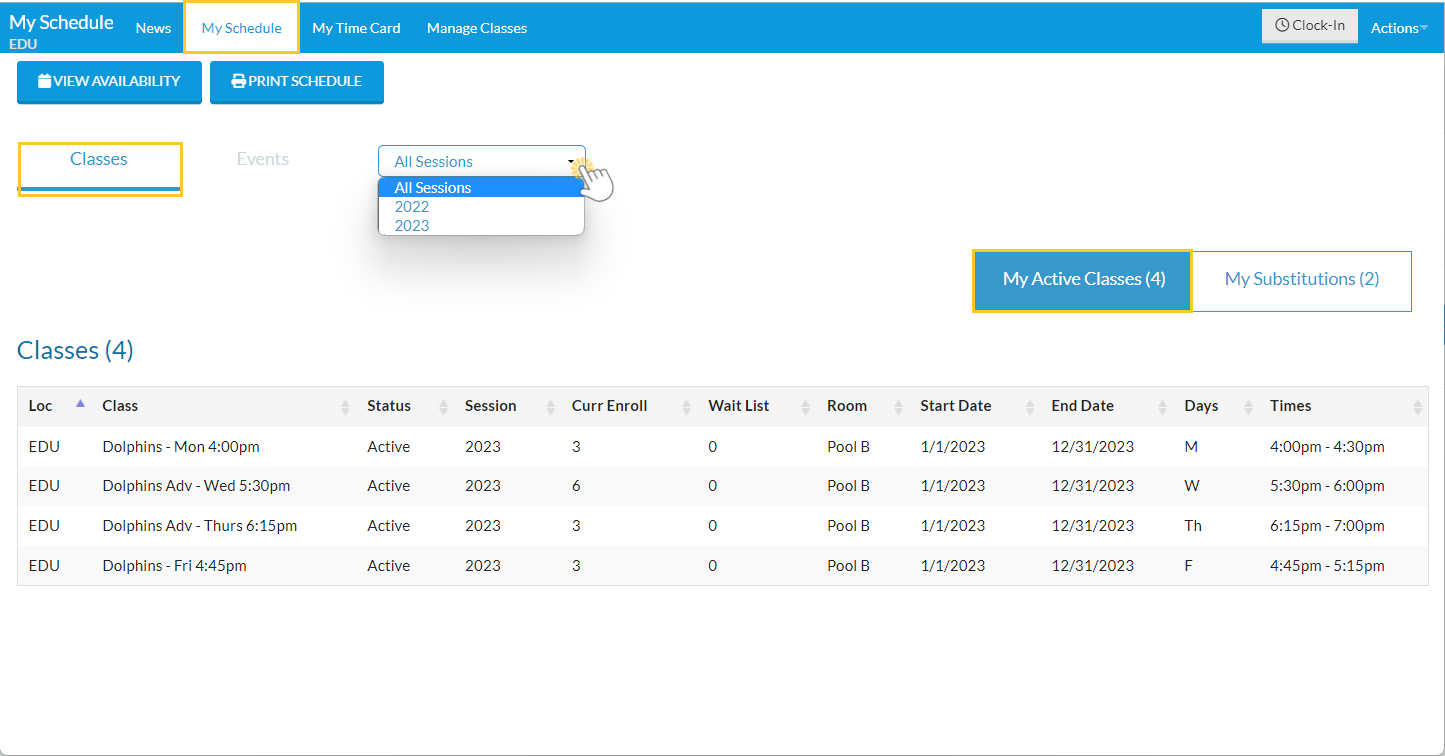This screenshot has height=756, width=1445.
Task: Sort table by Room column
Action: pyautogui.click(x=864, y=406)
